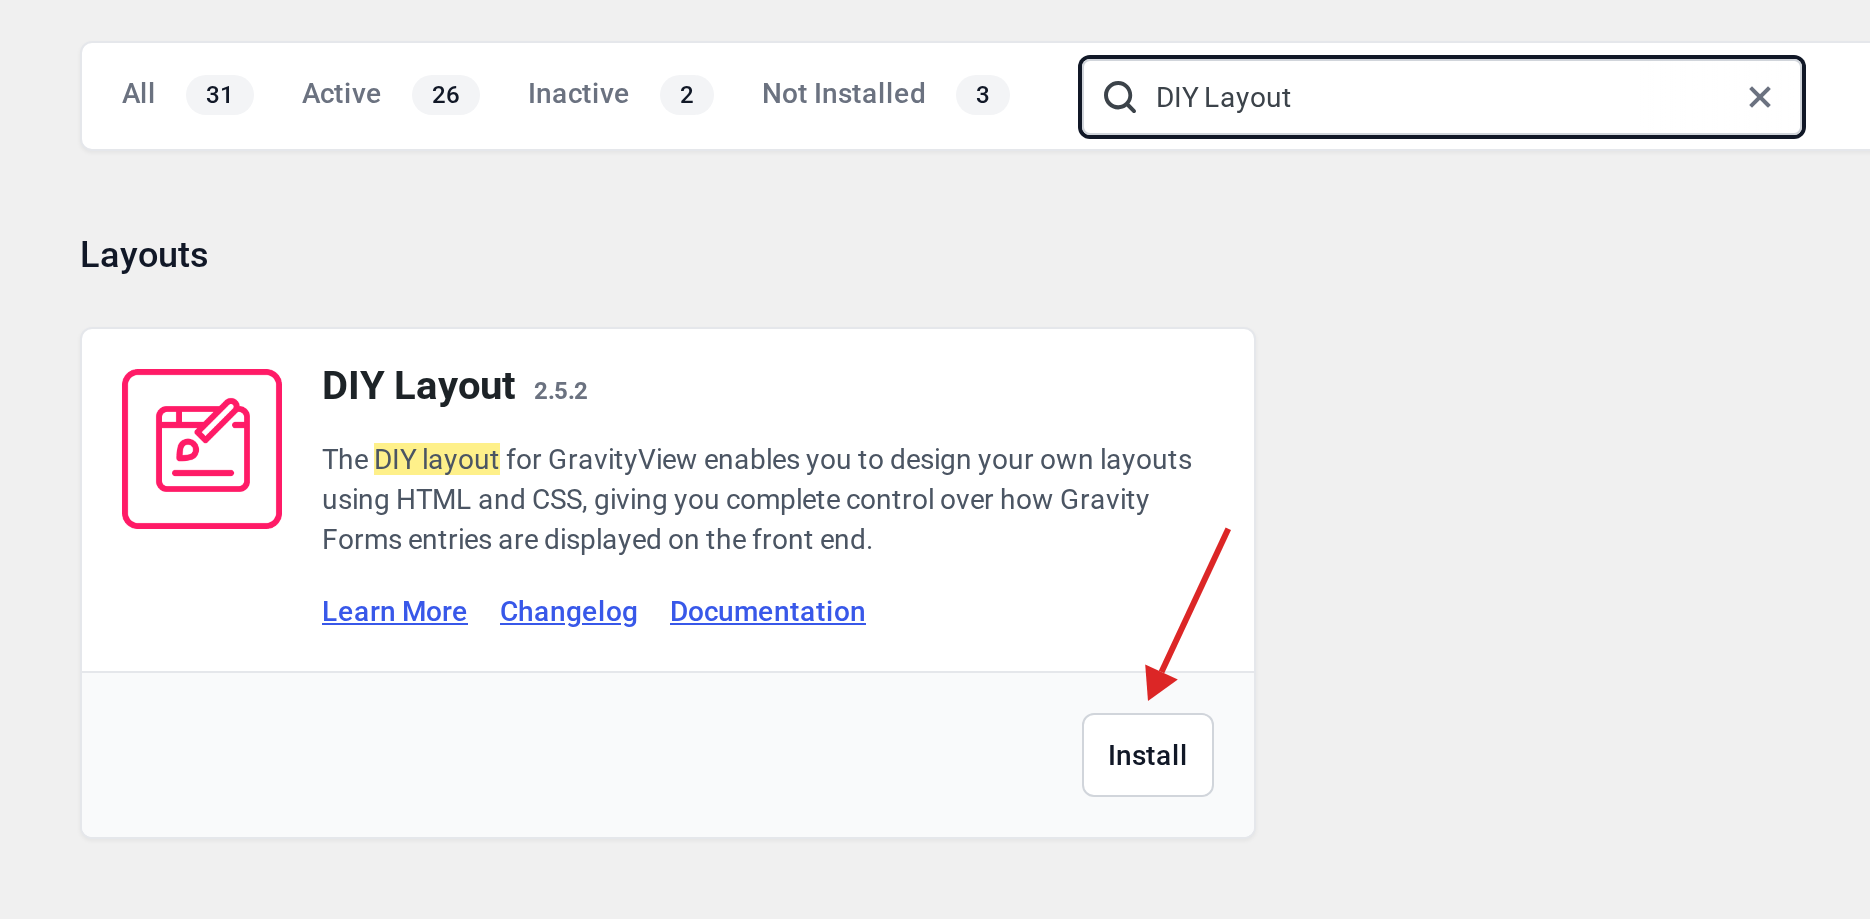Screen dimensions: 1870x919
Task: Click the search magnifier icon
Action: pyautogui.click(x=1119, y=97)
